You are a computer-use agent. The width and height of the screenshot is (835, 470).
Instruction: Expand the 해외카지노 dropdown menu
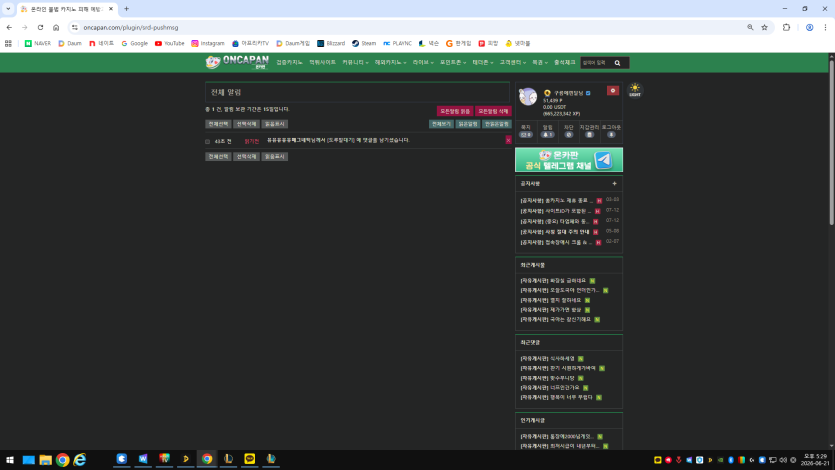390,62
